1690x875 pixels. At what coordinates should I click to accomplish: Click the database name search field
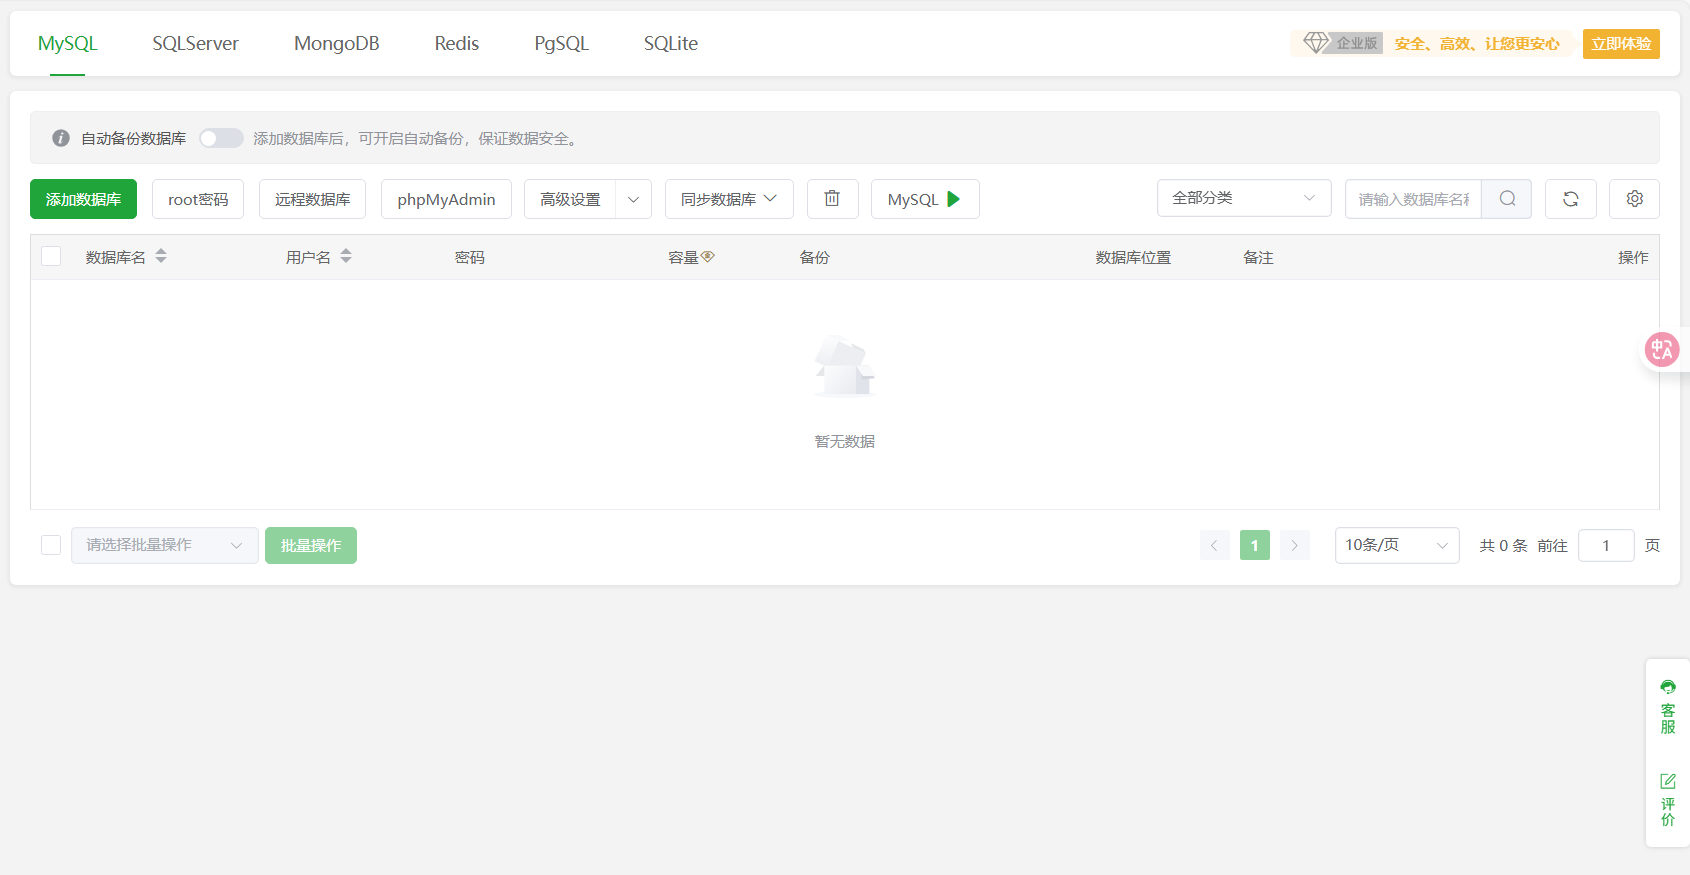tap(1413, 199)
